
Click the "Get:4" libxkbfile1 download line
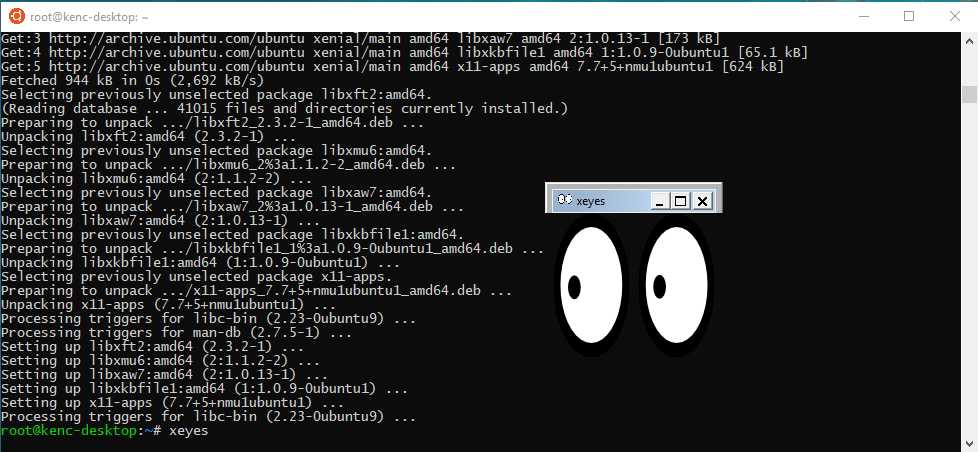tap(404, 52)
